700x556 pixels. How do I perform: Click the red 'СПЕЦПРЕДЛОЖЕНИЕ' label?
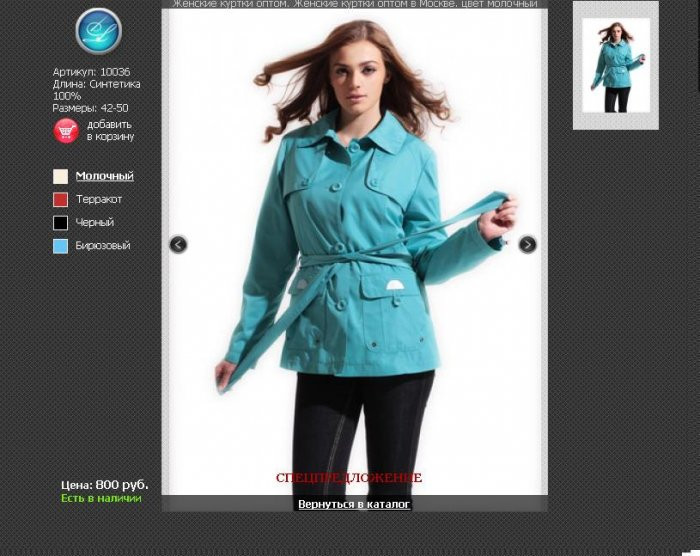pos(349,478)
